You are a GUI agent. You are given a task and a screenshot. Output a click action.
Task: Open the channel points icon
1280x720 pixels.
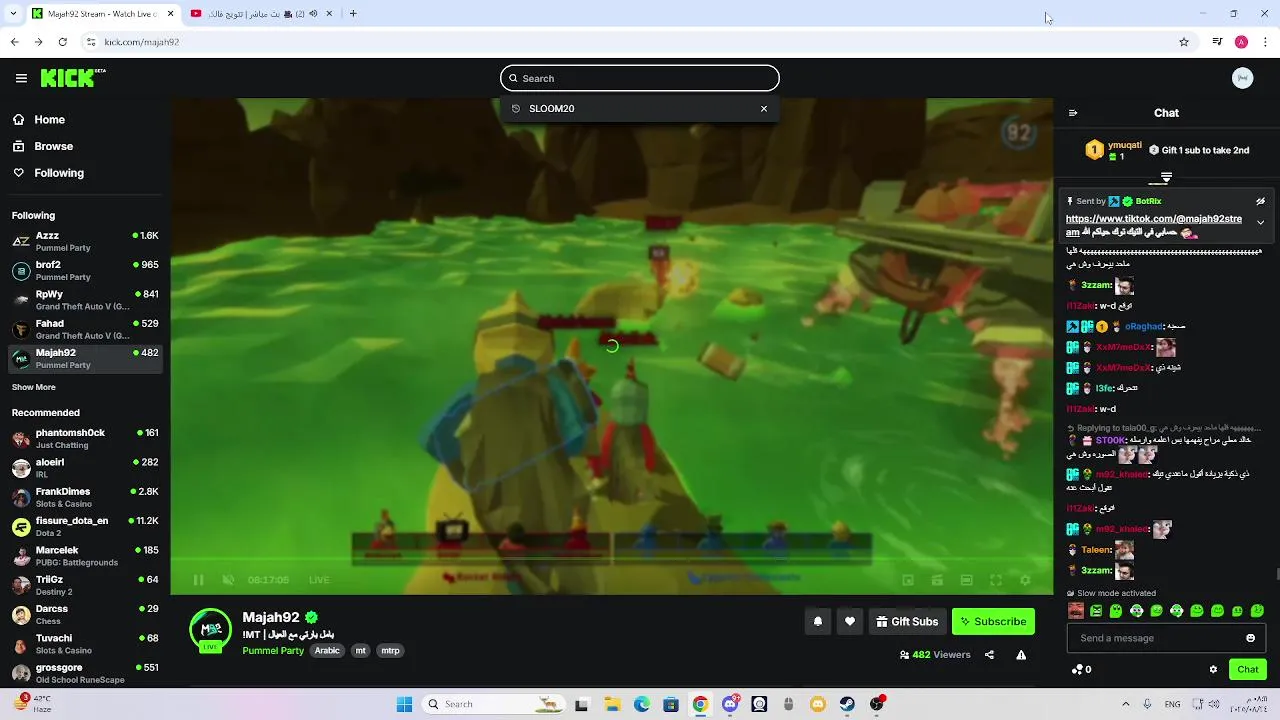(1077, 669)
